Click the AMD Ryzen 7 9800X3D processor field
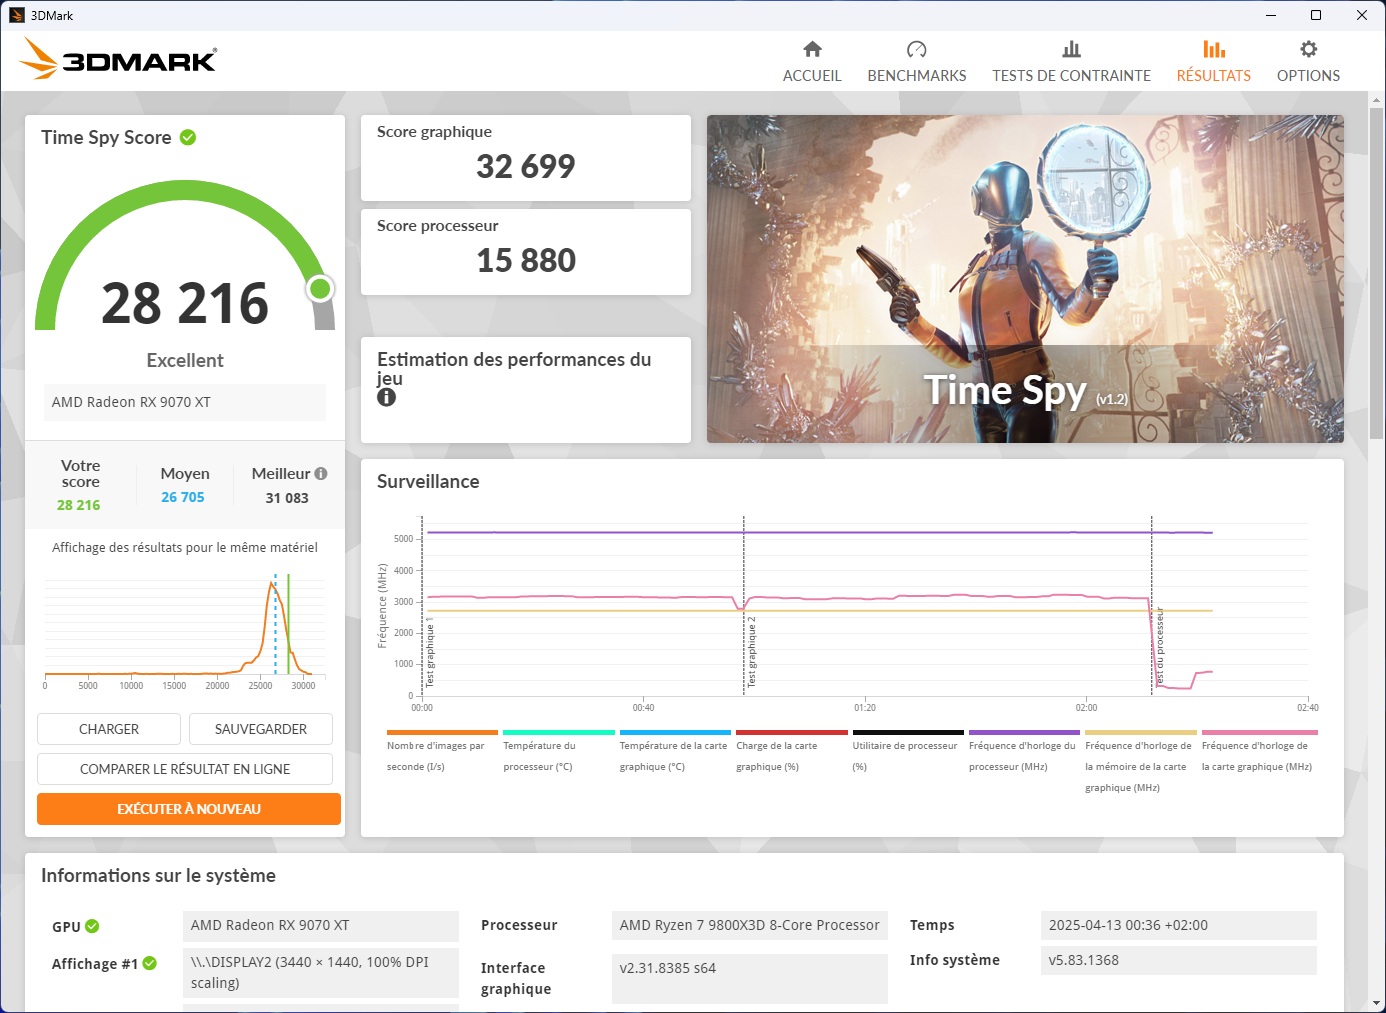1386x1013 pixels. (750, 925)
